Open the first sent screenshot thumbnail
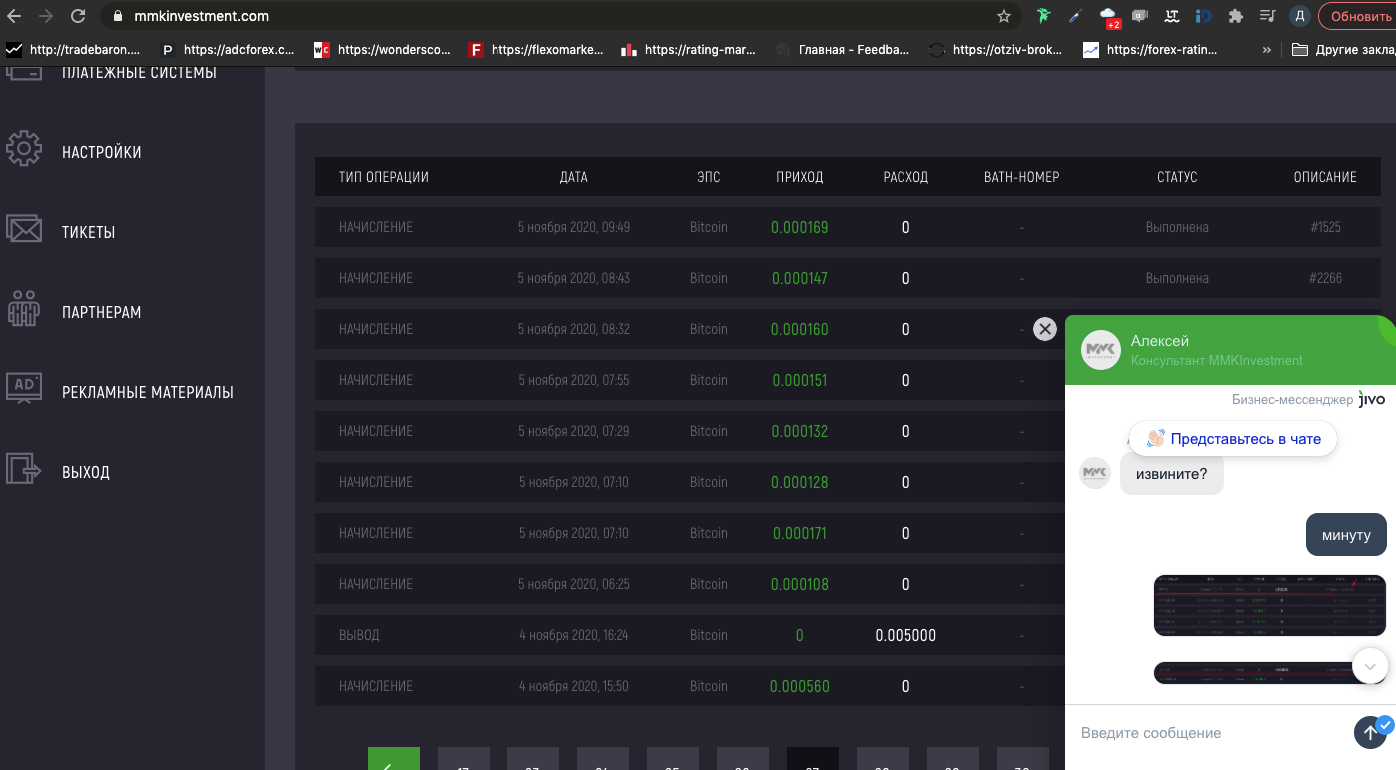1396x770 pixels. coord(1270,605)
